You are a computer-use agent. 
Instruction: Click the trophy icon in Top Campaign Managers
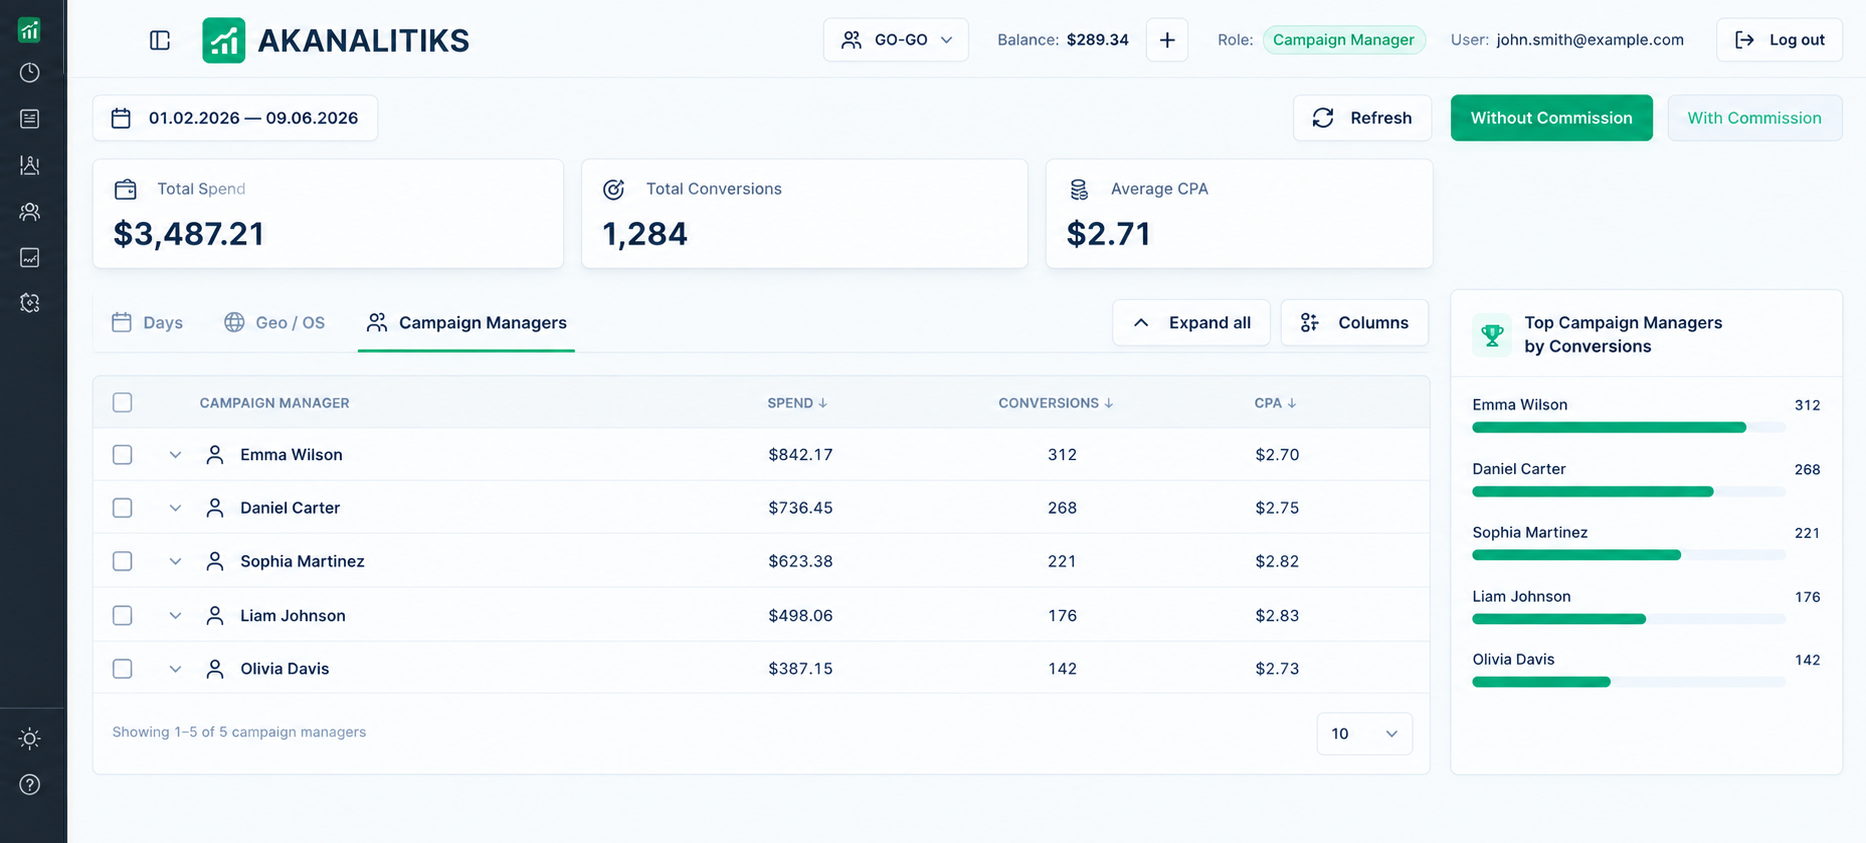(x=1492, y=335)
